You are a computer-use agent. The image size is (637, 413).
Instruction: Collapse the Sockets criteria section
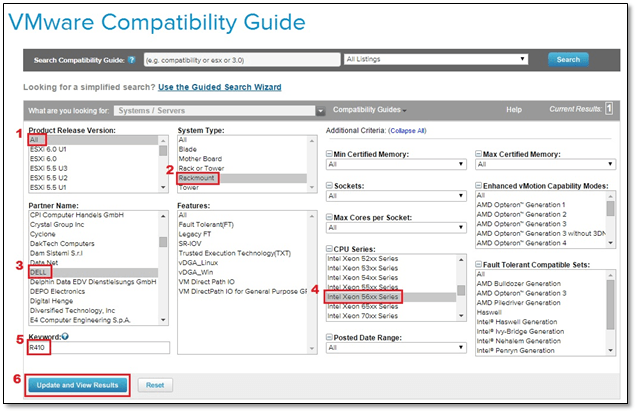tap(329, 186)
